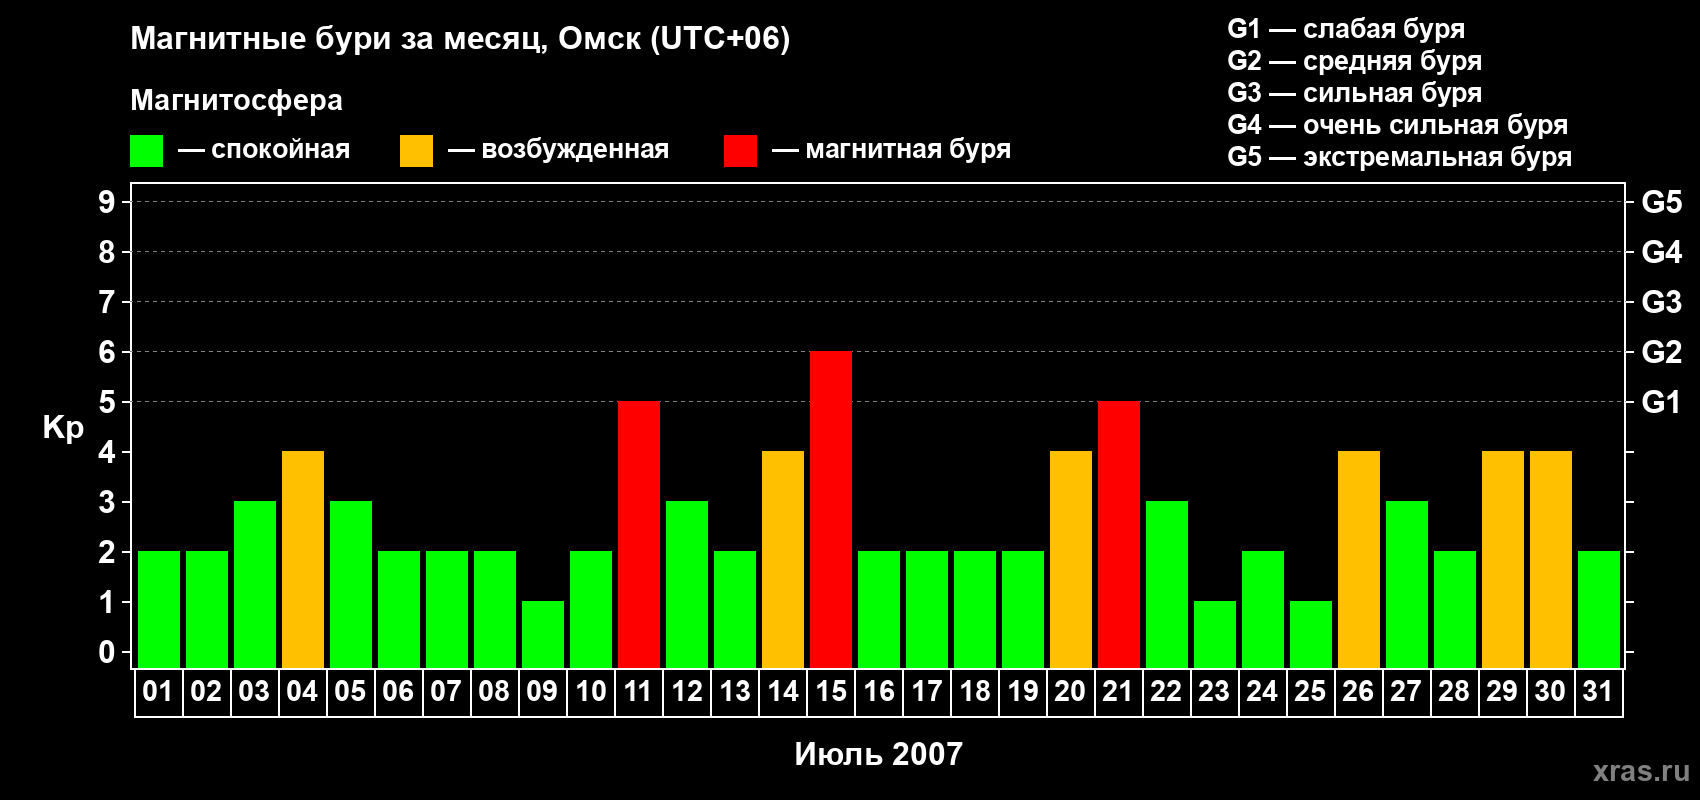Click the 'Июль 2007' month label
The image size is (1700, 800).
coord(878,754)
